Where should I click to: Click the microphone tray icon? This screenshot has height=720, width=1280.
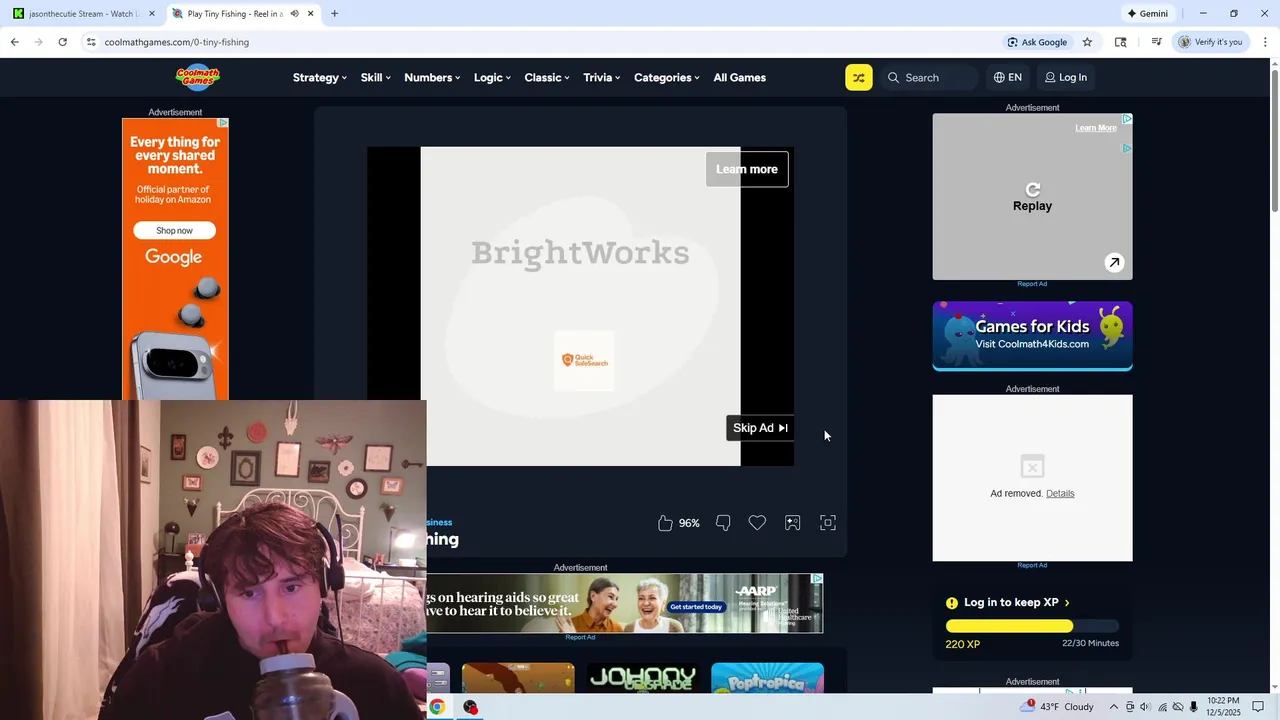point(1193,707)
